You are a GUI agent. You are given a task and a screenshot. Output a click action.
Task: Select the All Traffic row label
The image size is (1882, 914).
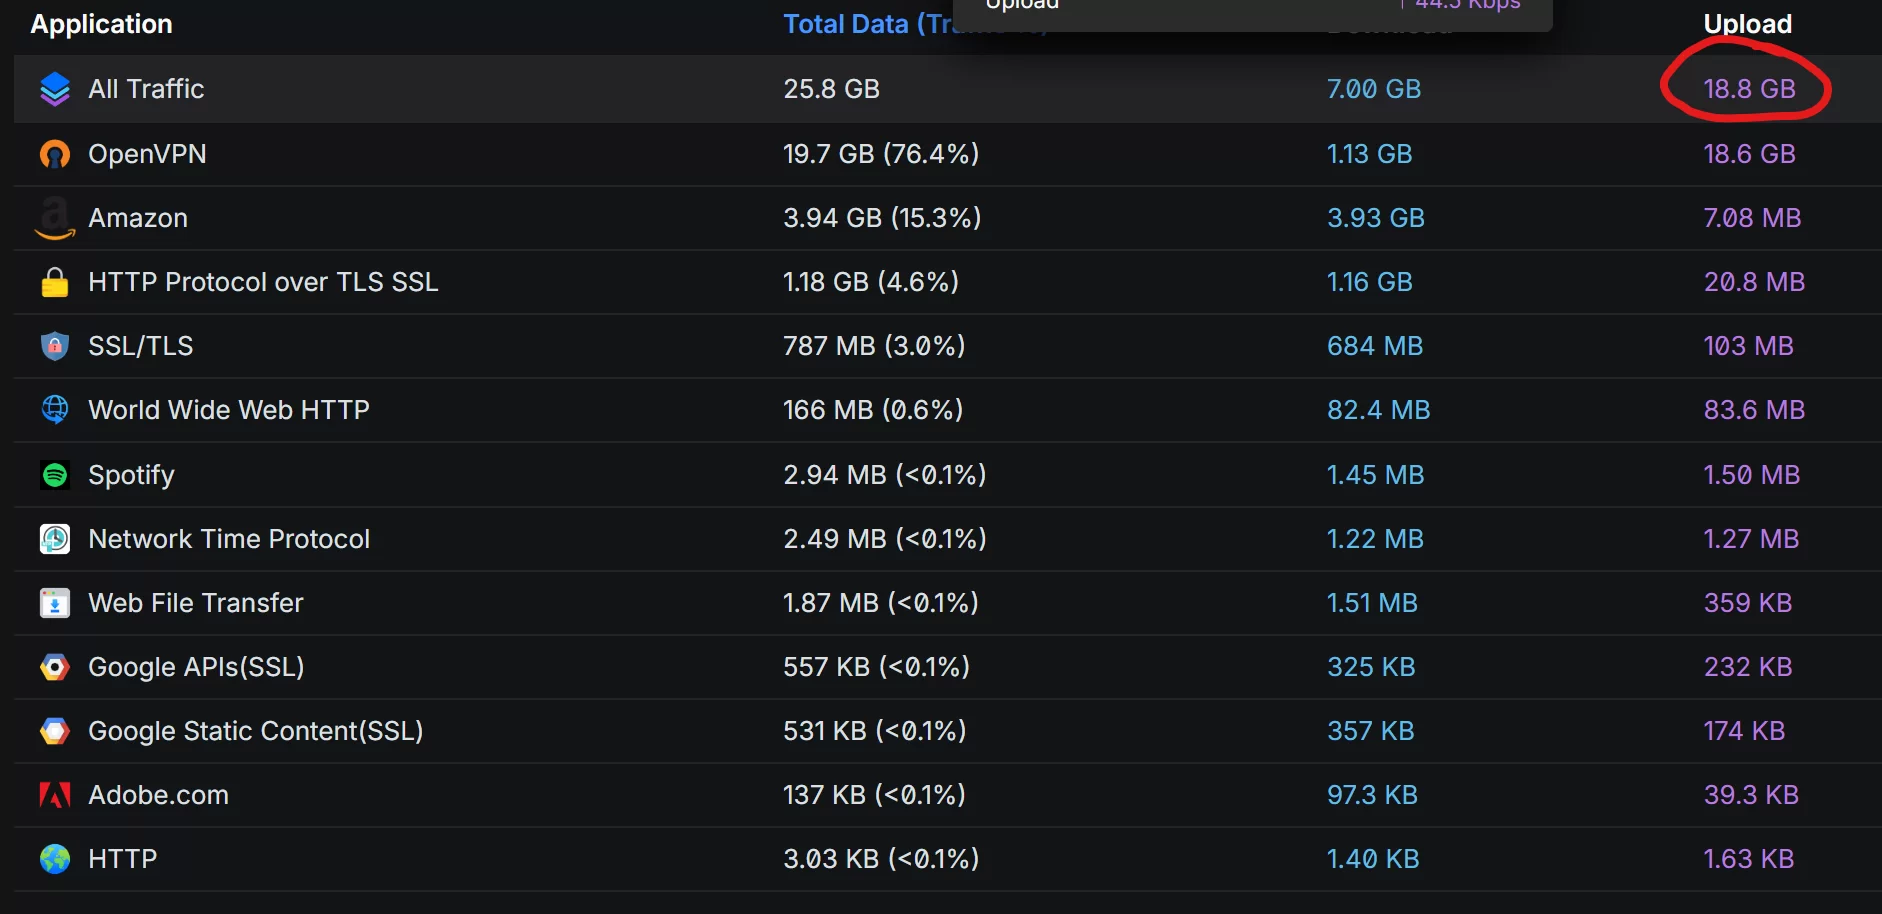[x=146, y=89]
